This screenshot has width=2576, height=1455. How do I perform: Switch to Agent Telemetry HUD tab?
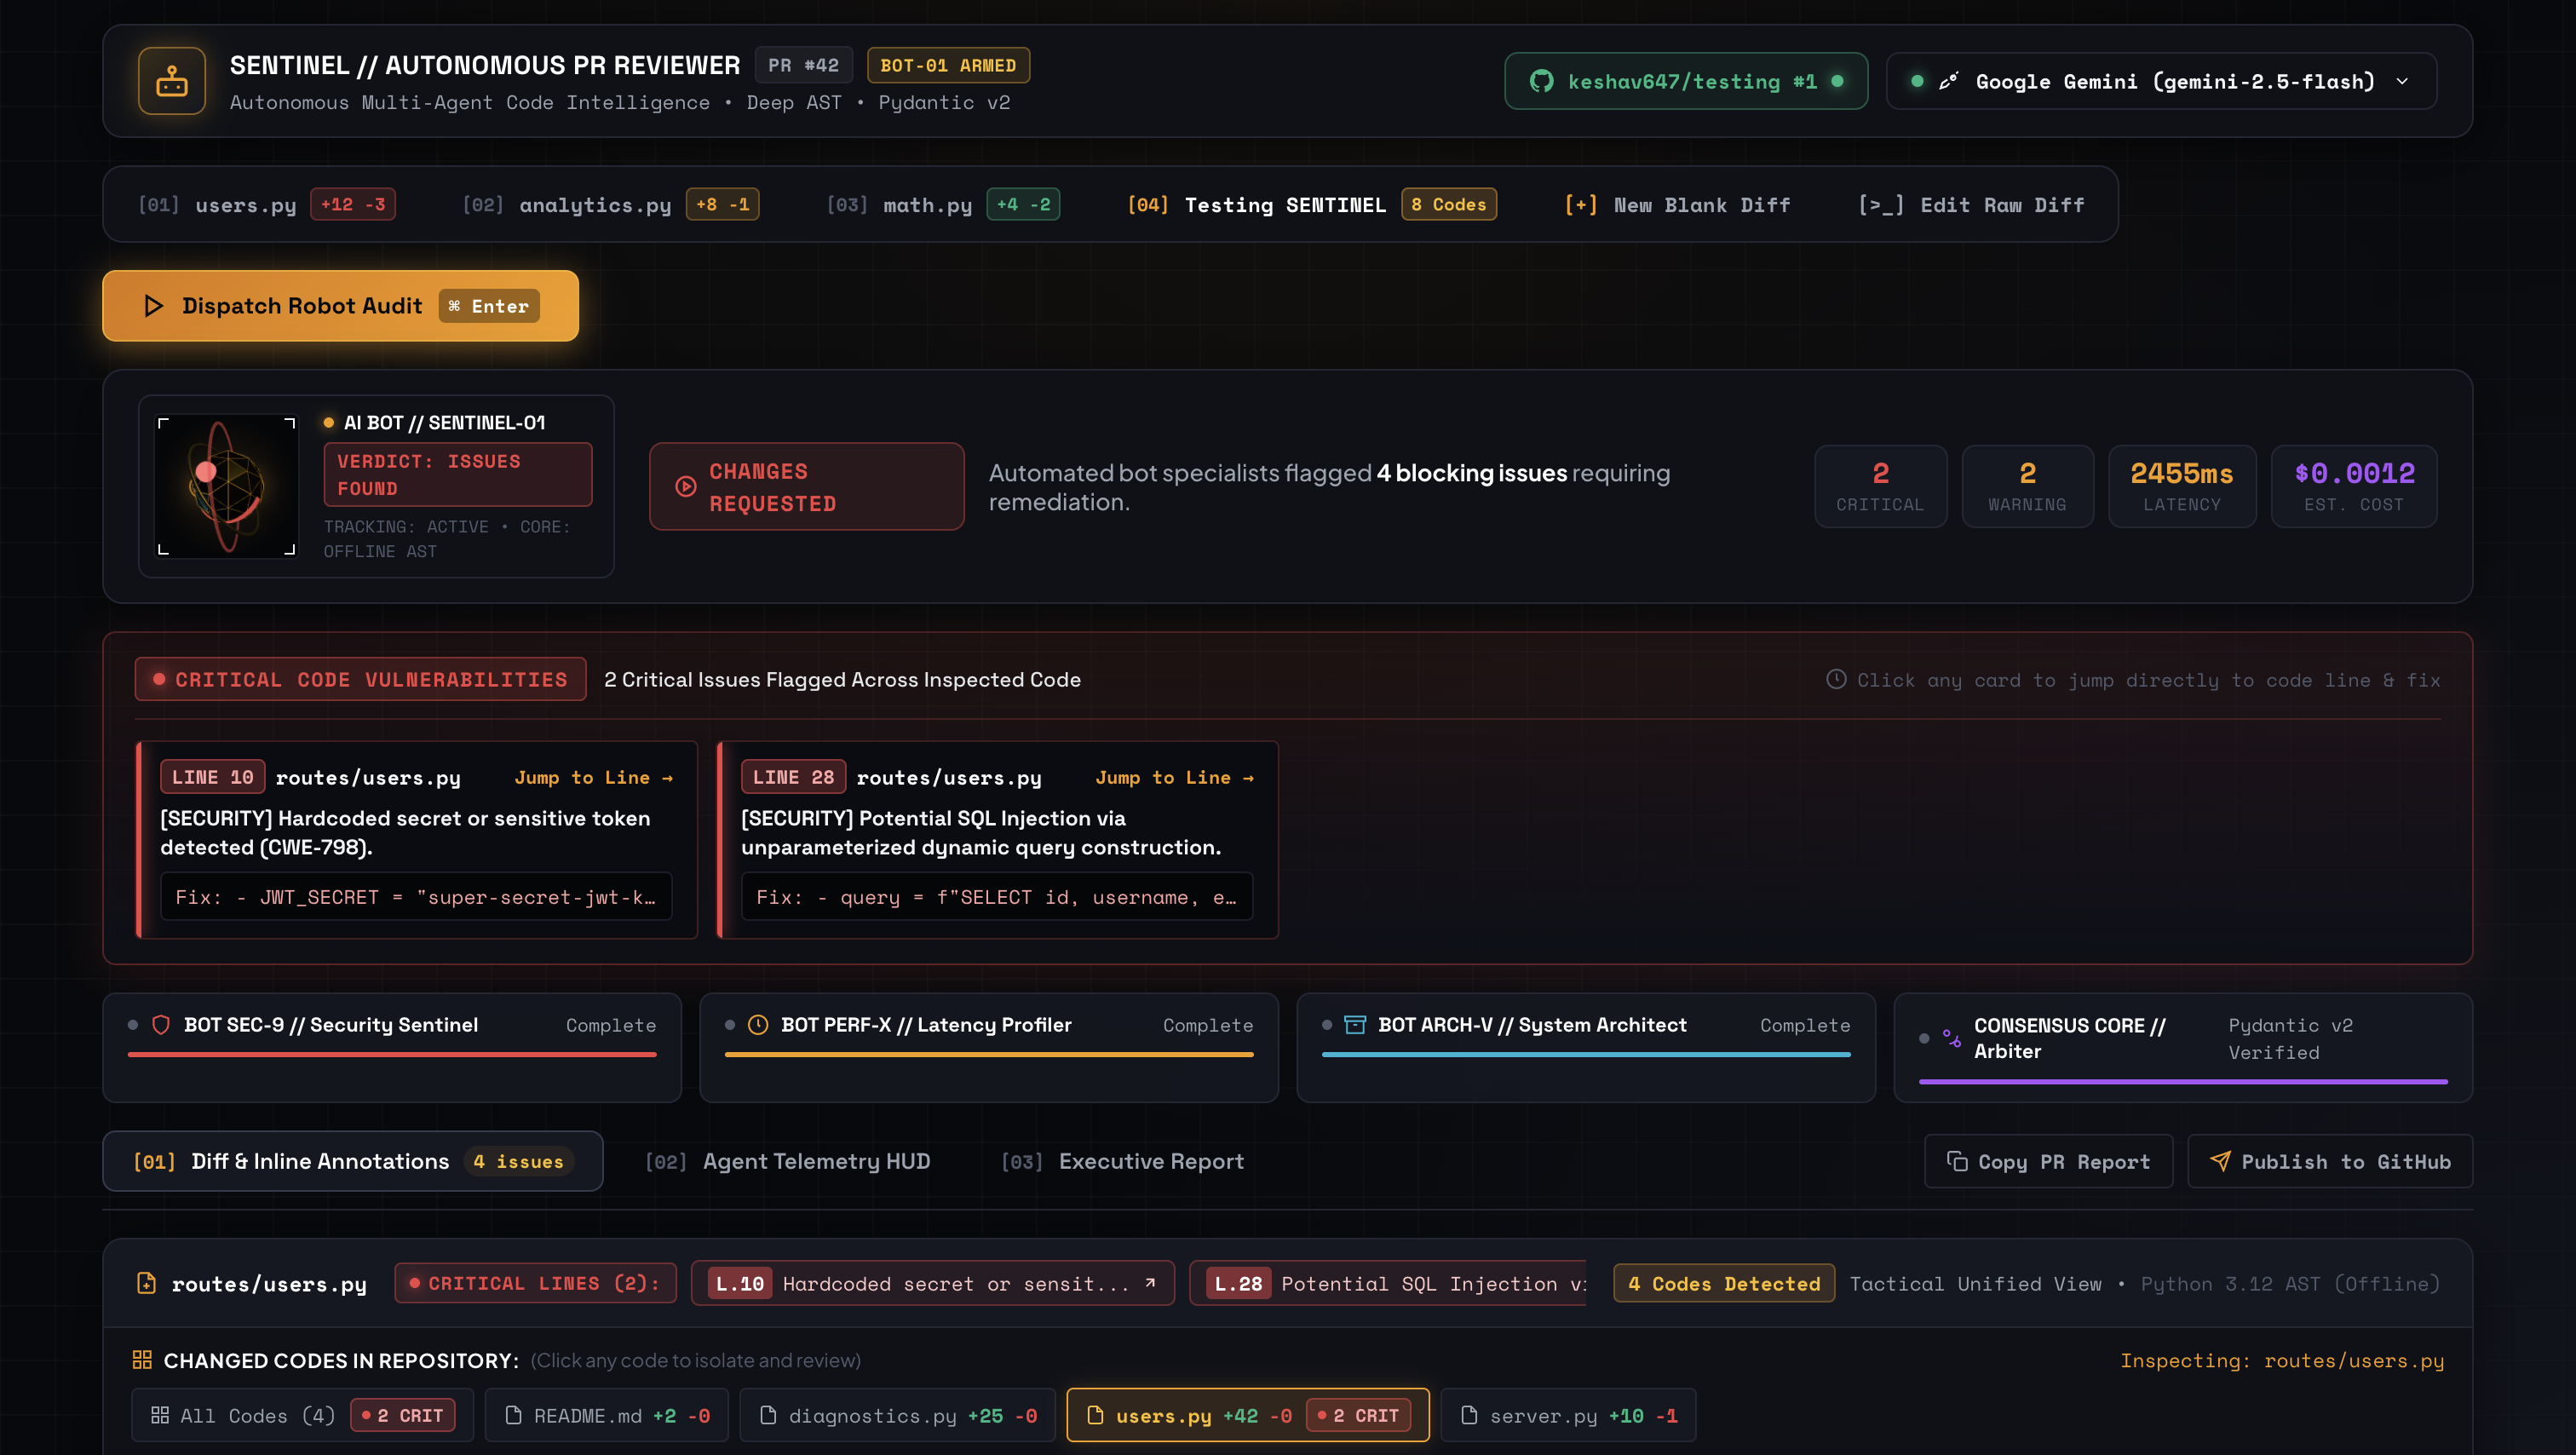point(788,1161)
